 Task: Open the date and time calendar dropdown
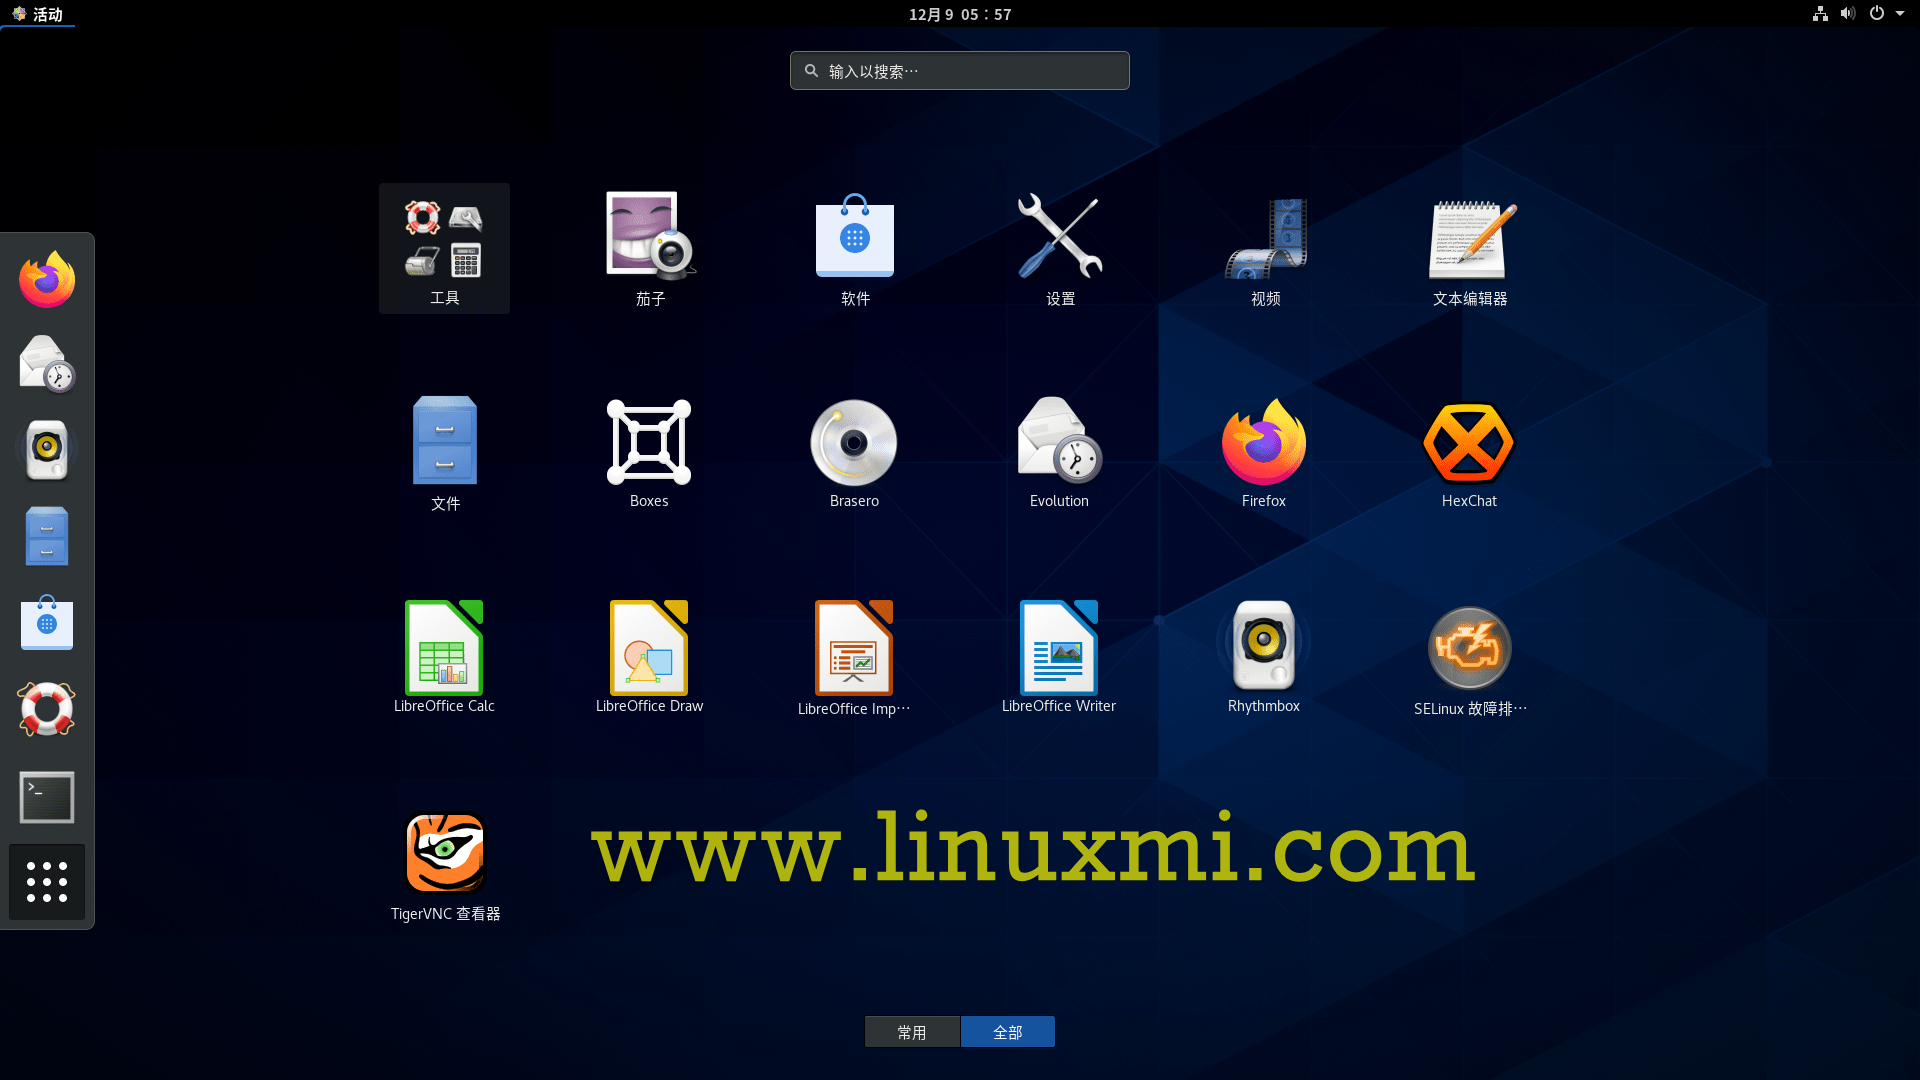[x=960, y=14]
